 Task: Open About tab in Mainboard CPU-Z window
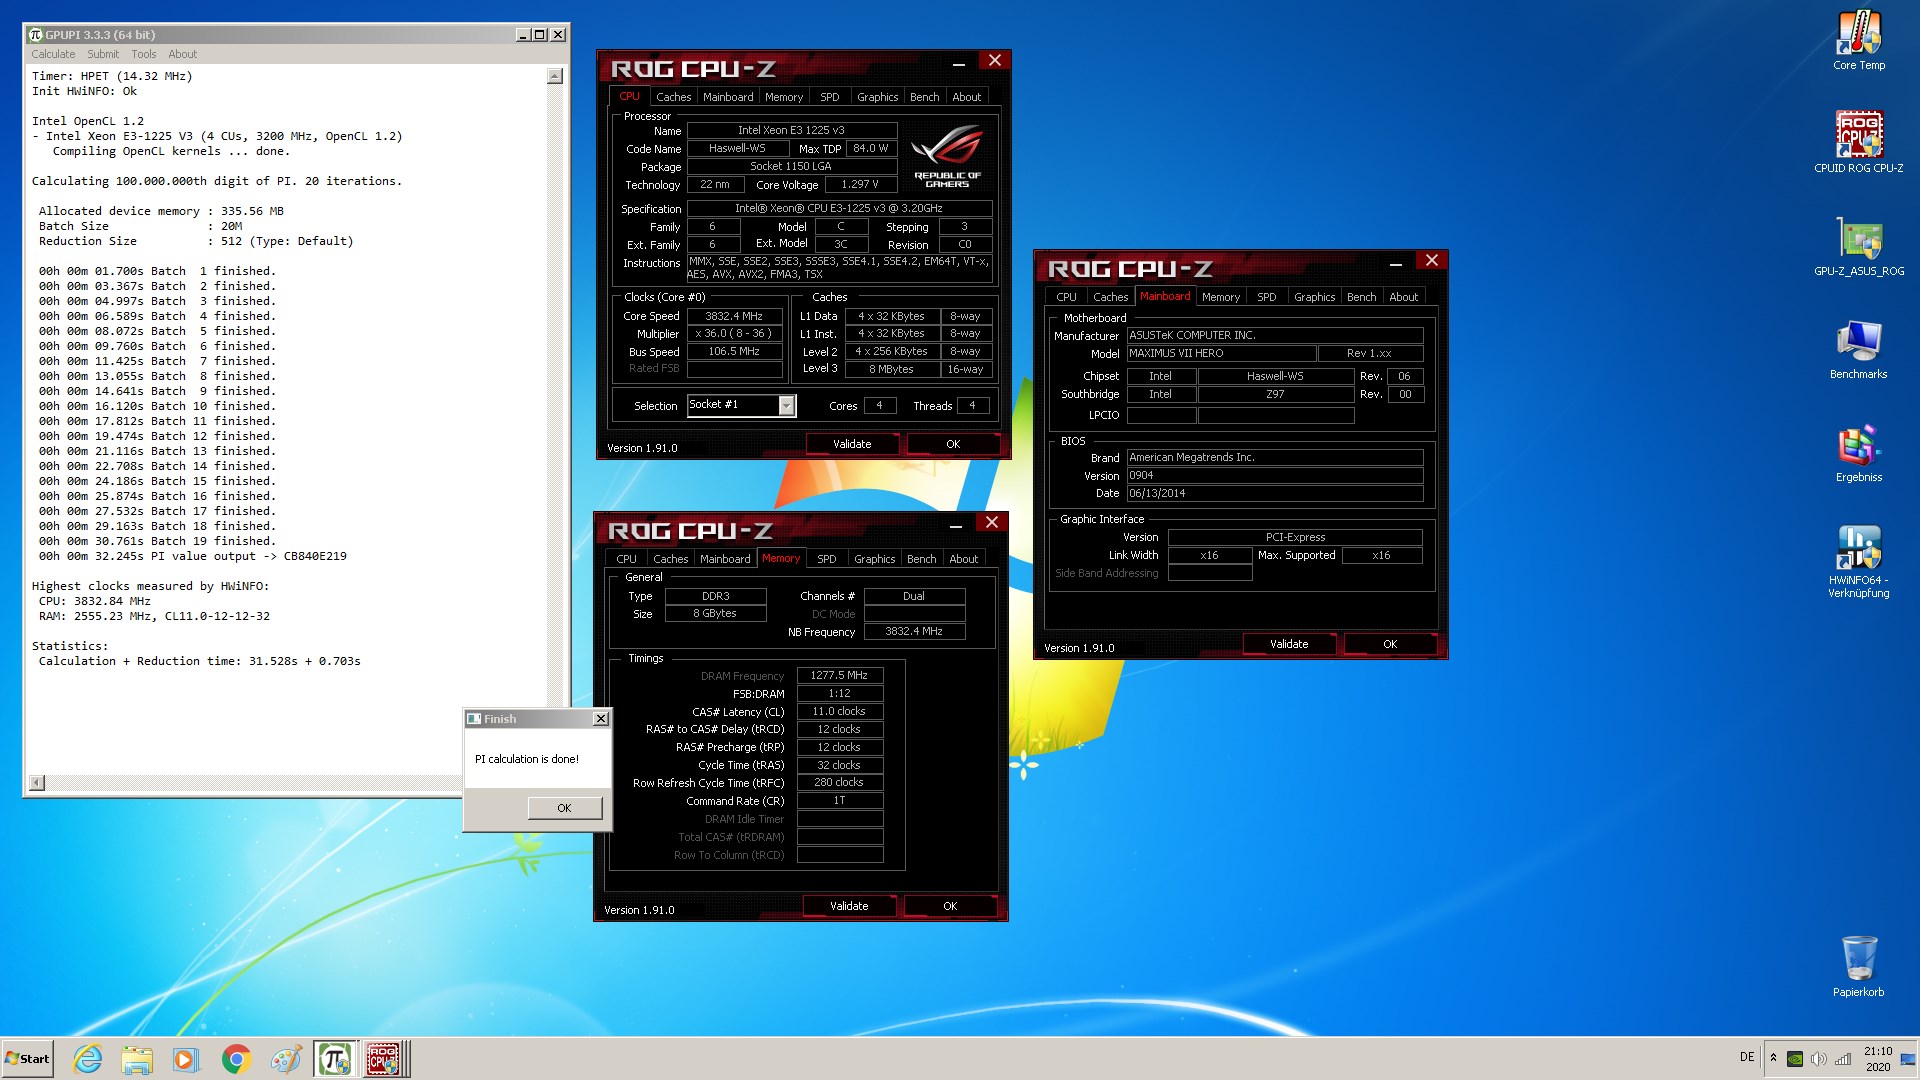pos(1403,297)
